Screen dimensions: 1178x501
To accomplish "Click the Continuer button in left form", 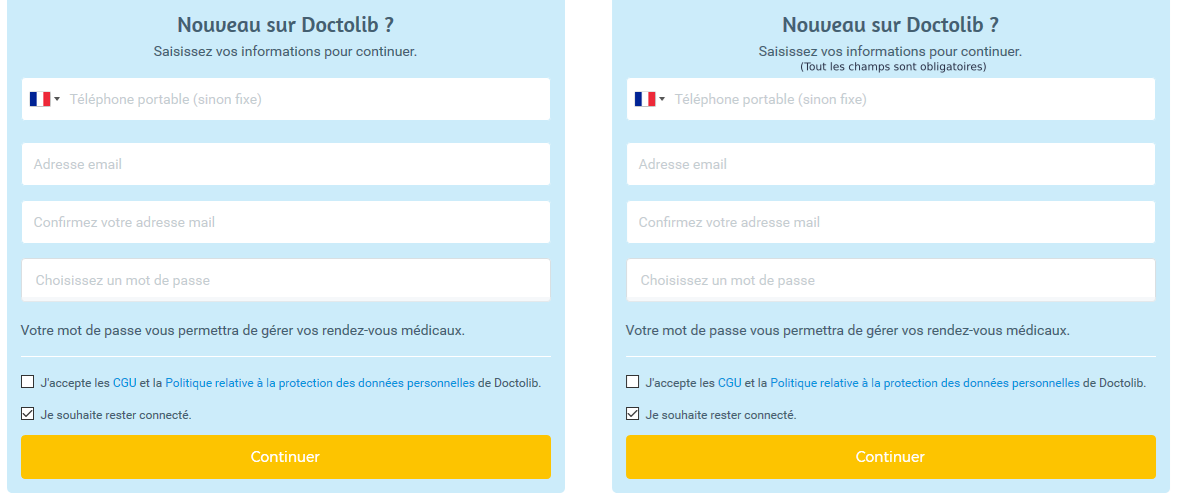I will click(285, 457).
